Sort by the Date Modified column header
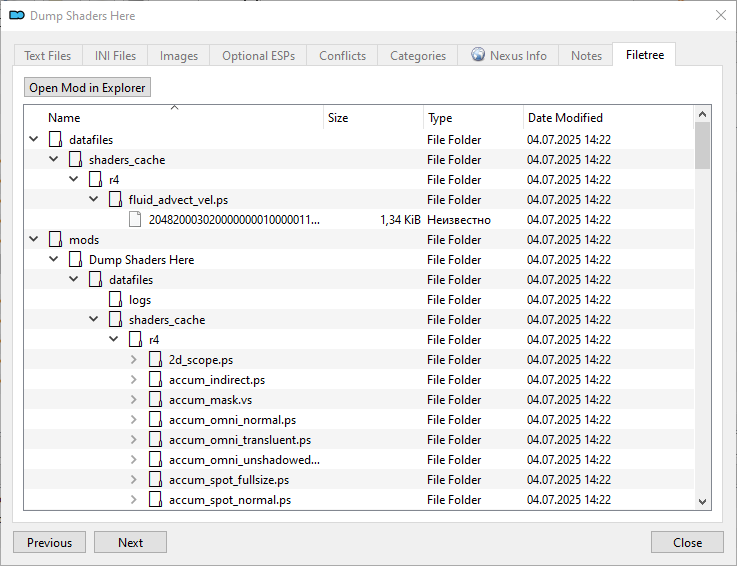 click(608, 118)
